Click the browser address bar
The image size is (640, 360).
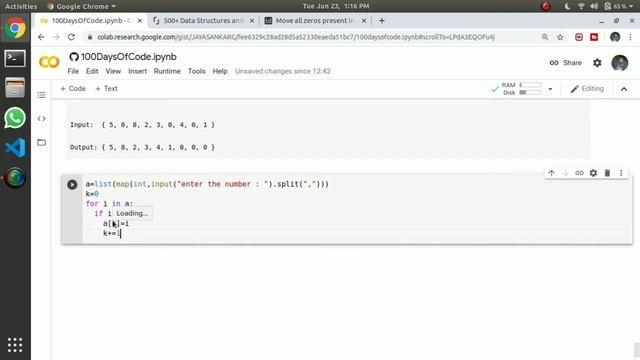click(296, 37)
